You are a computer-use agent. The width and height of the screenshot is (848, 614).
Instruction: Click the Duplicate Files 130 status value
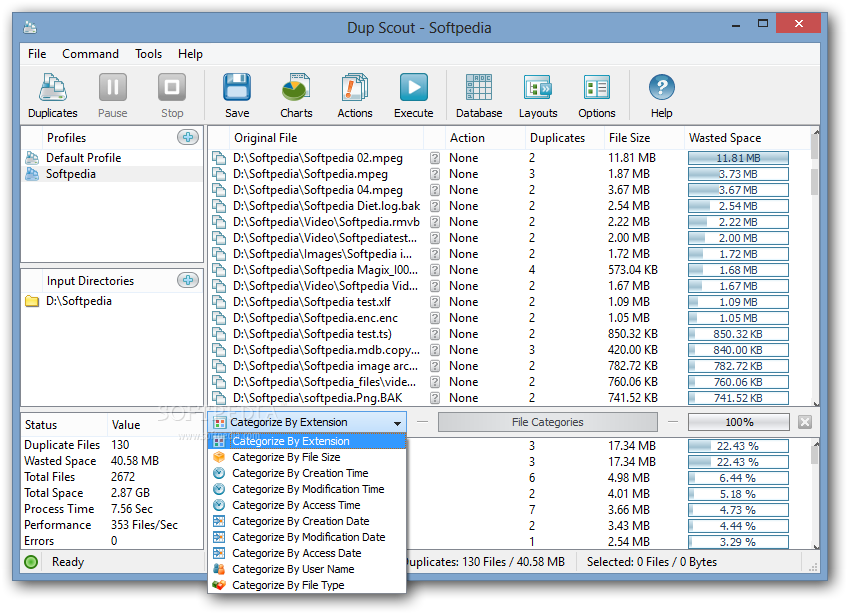point(120,445)
